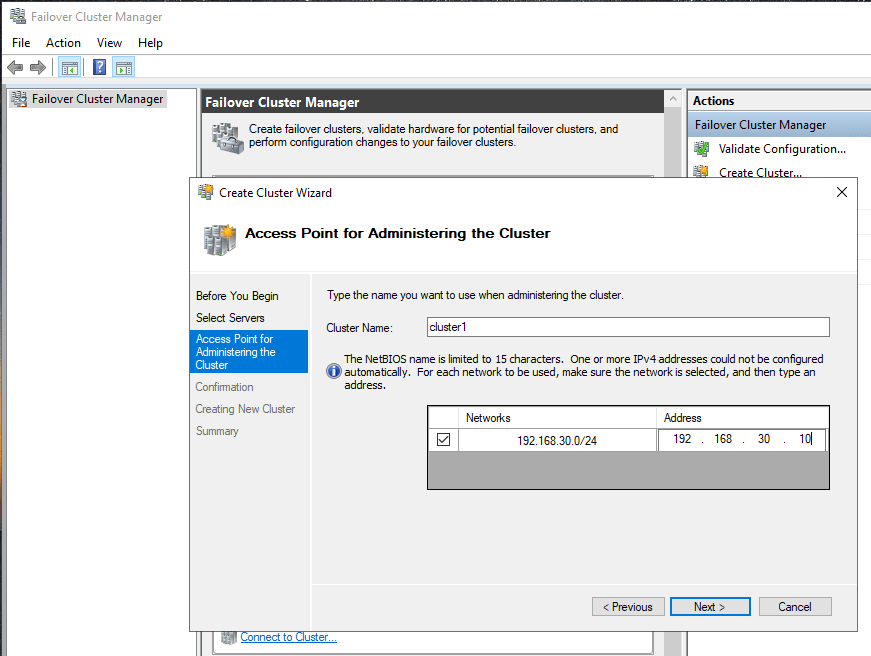Click the Back arrow toolbar icon
The height and width of the screenshot is (656, 871).
point(15,67)
